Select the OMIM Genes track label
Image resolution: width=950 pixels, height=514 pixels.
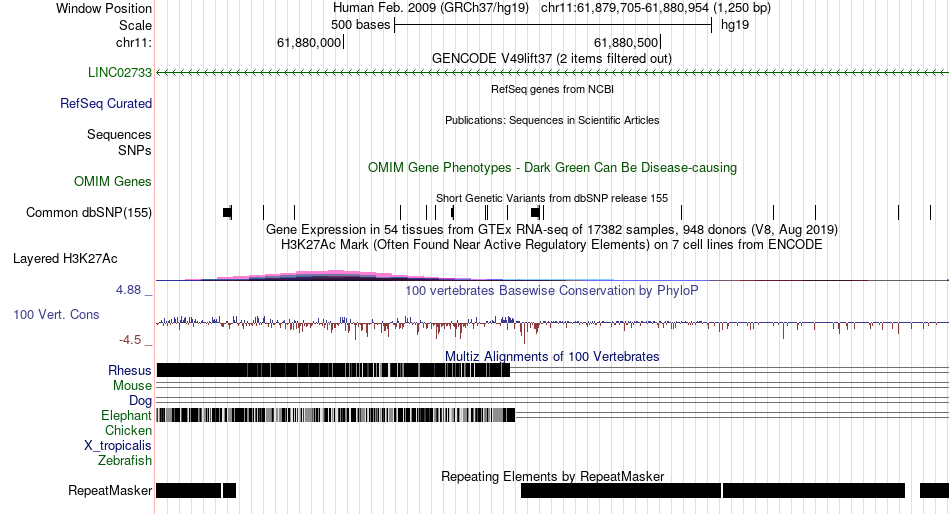click(113, 181)
